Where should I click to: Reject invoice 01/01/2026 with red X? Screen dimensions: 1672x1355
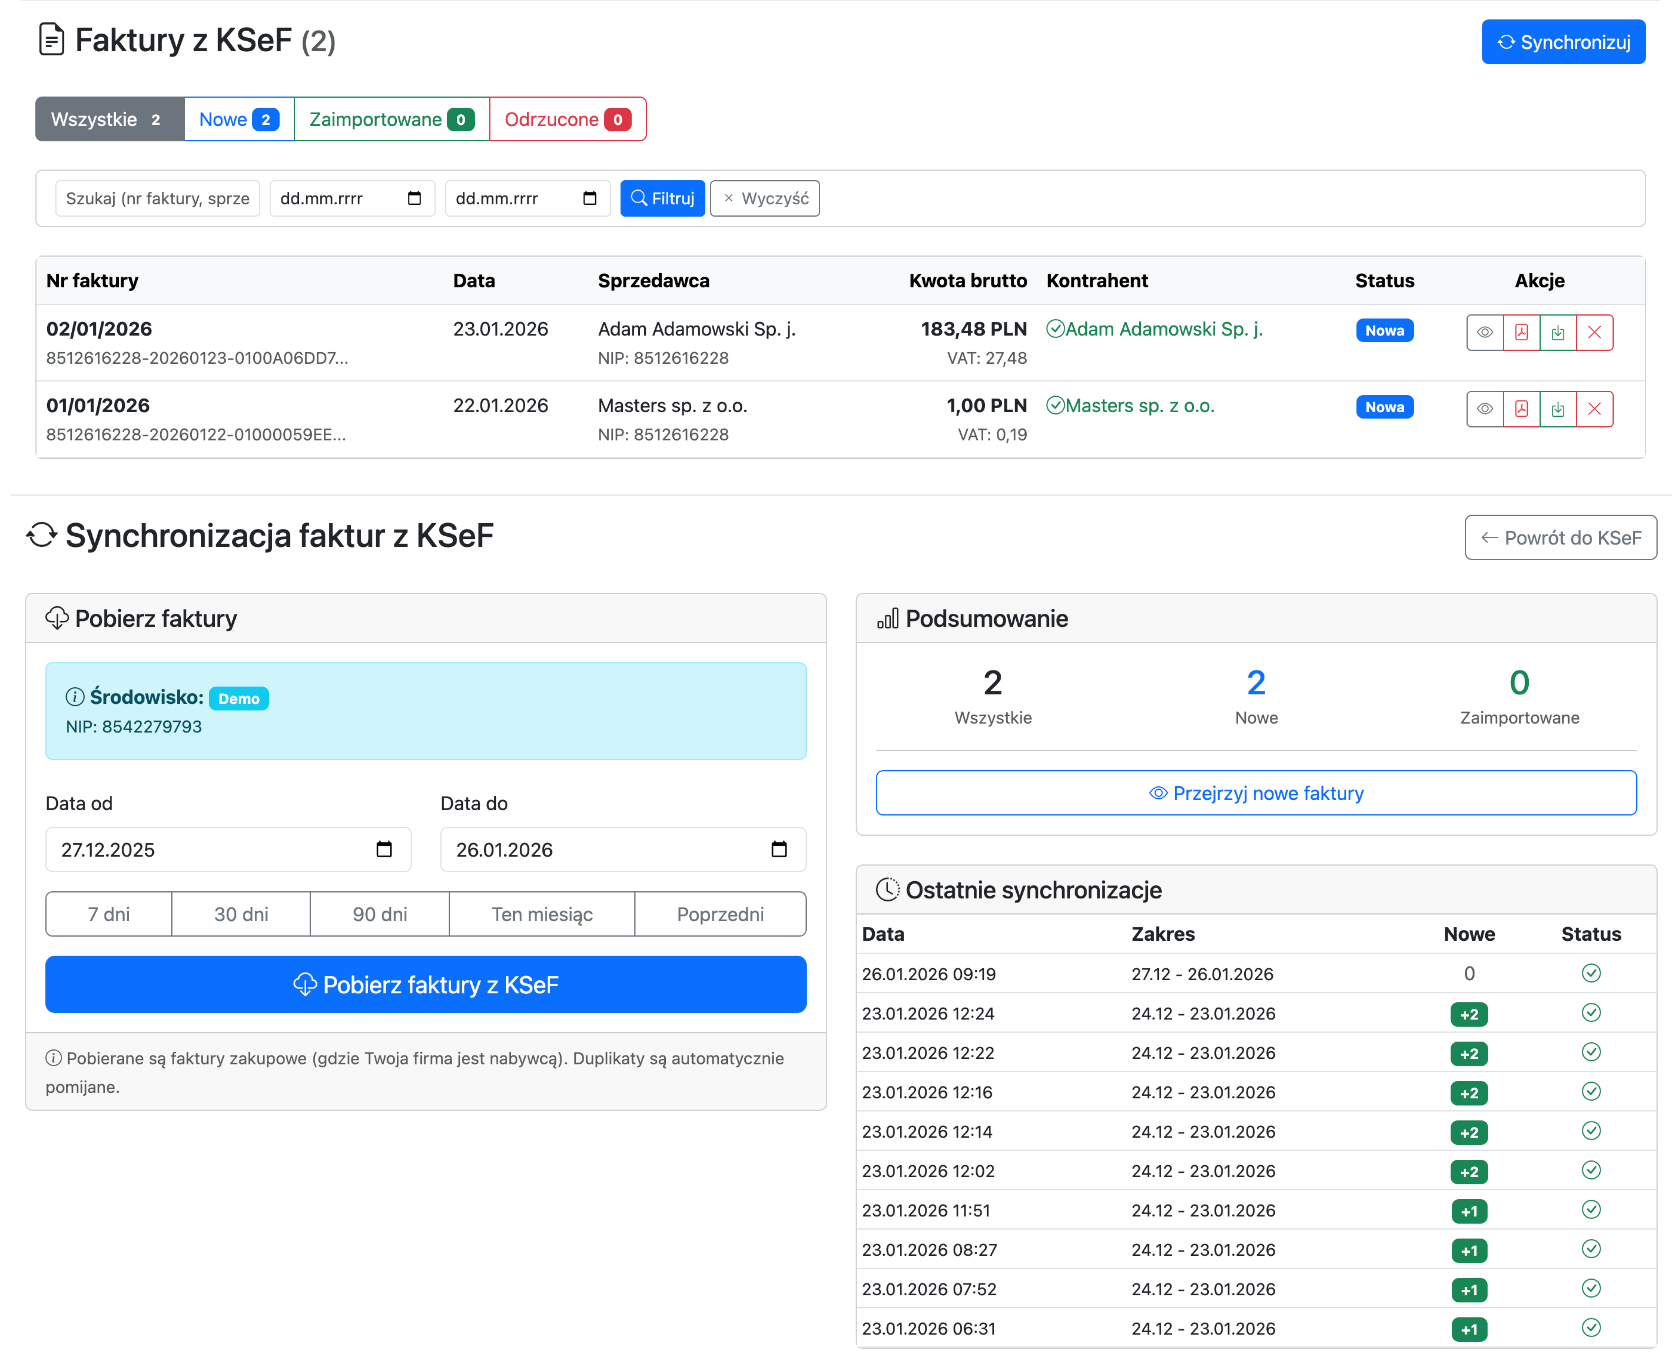coord(1595,409)
